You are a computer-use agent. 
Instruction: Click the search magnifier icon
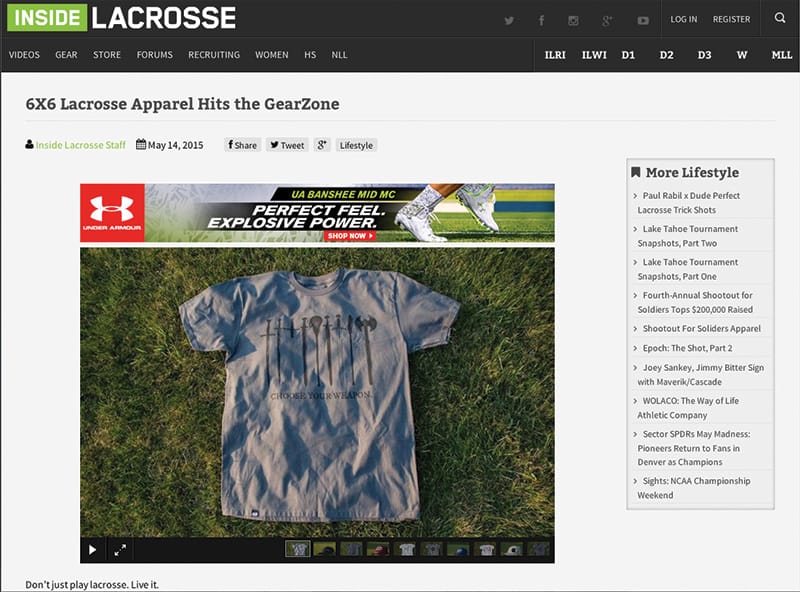[780, 19]
